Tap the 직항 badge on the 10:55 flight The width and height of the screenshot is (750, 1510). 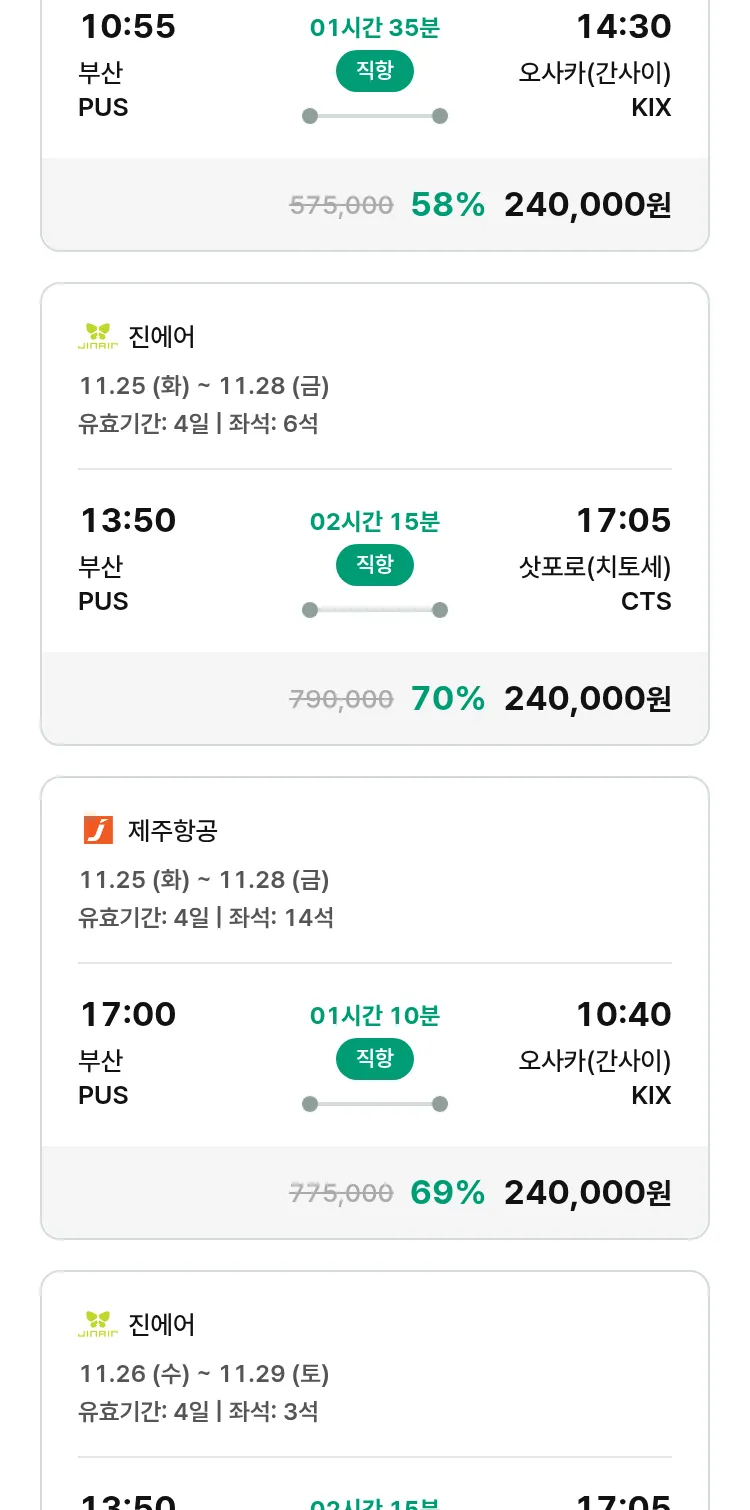click(374, 71)
